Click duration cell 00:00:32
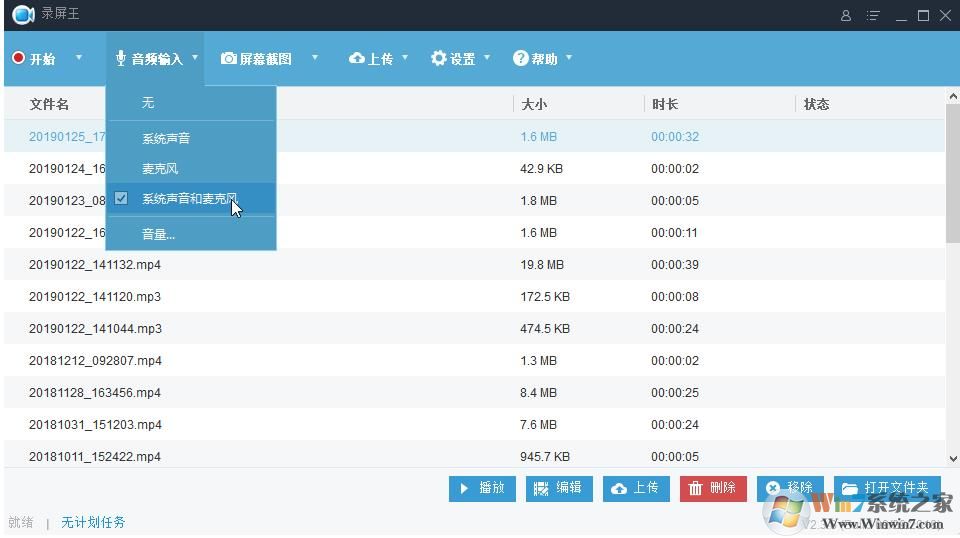This screenshot has width=960, height=538. 675,136
